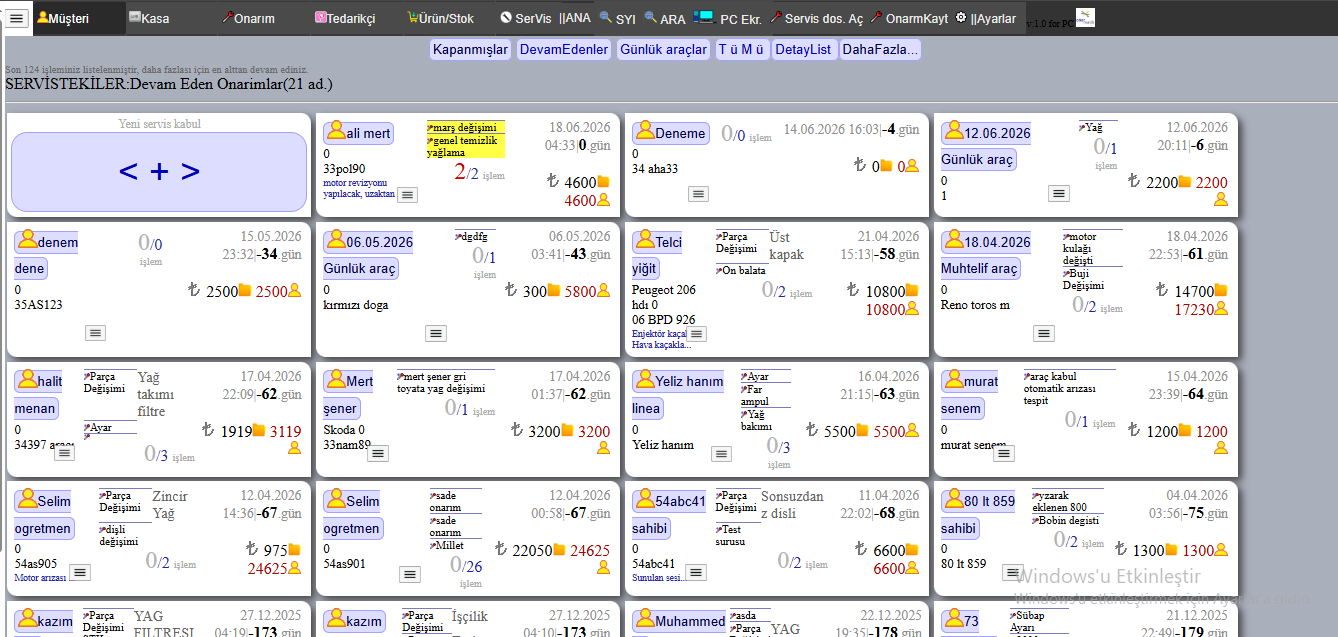This screenshot has height=637, width=1338.
Task: Open menu icon in Selim 54as901 card
Action: tap(410, 574)
